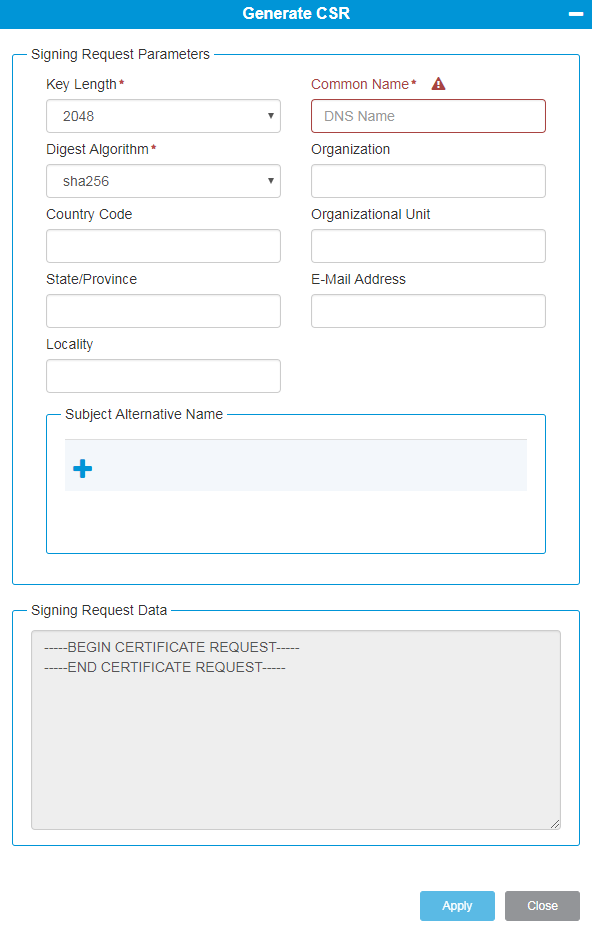The width and height of the screenshot is (592, 932).
Task: Click the Common Name label
Action: [x=360, y=84]
